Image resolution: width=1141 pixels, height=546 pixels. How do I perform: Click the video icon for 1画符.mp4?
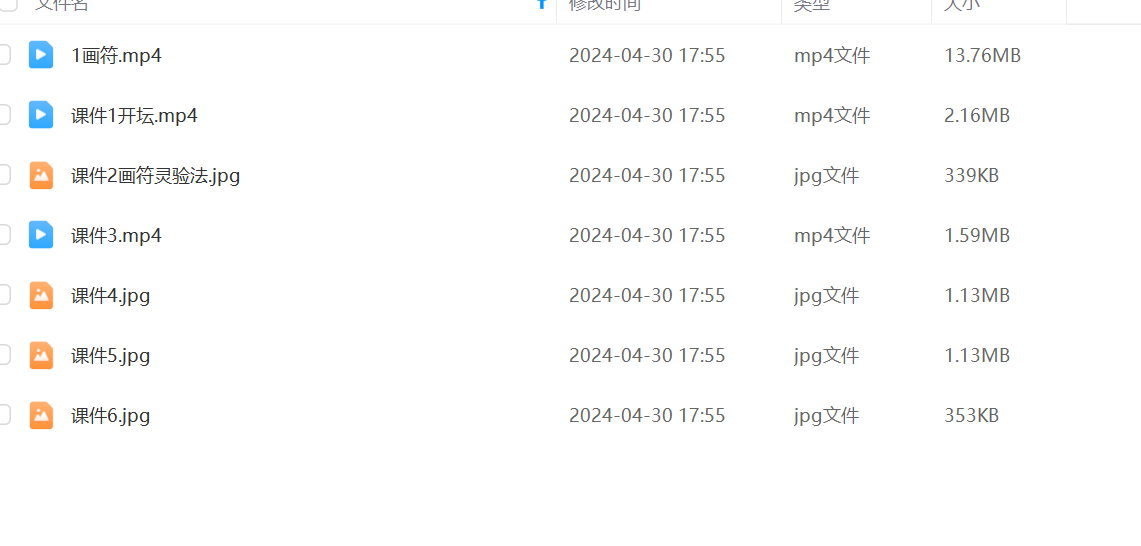pyautogui.click(x=41, y=55)
